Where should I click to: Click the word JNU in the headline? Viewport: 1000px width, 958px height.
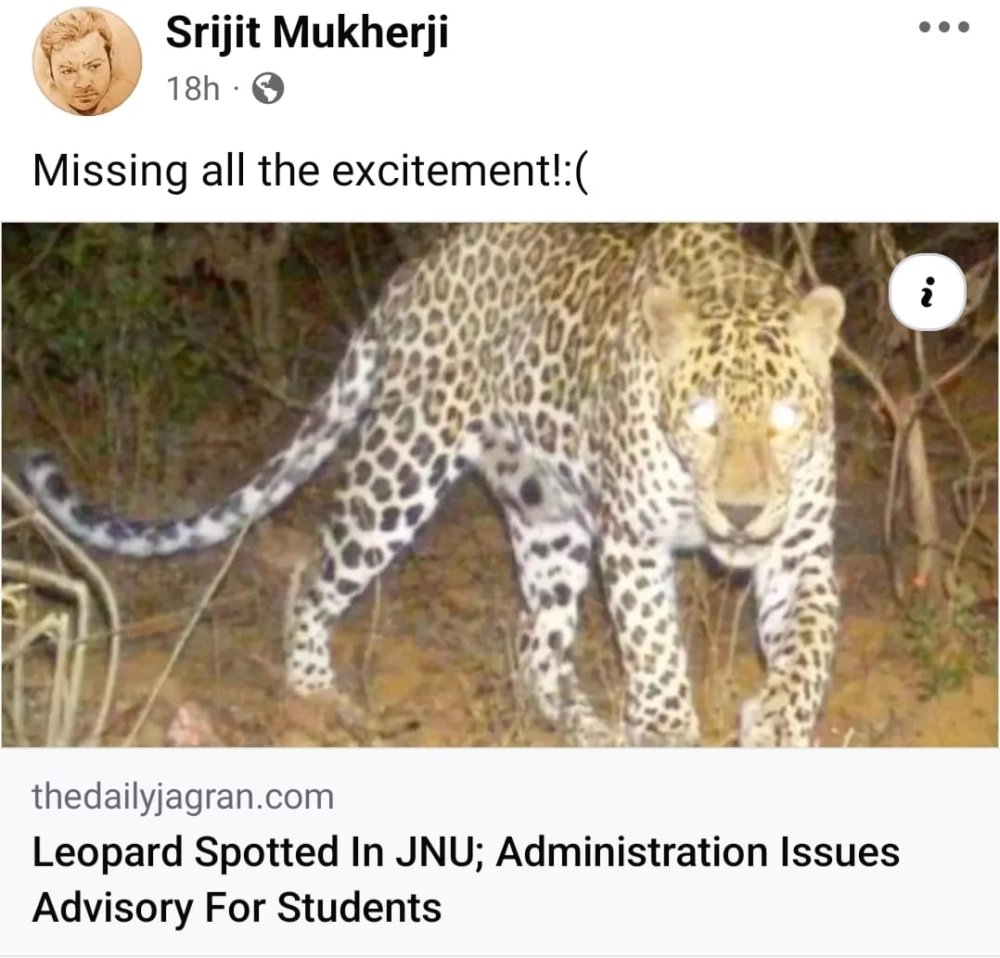(419, 853)
